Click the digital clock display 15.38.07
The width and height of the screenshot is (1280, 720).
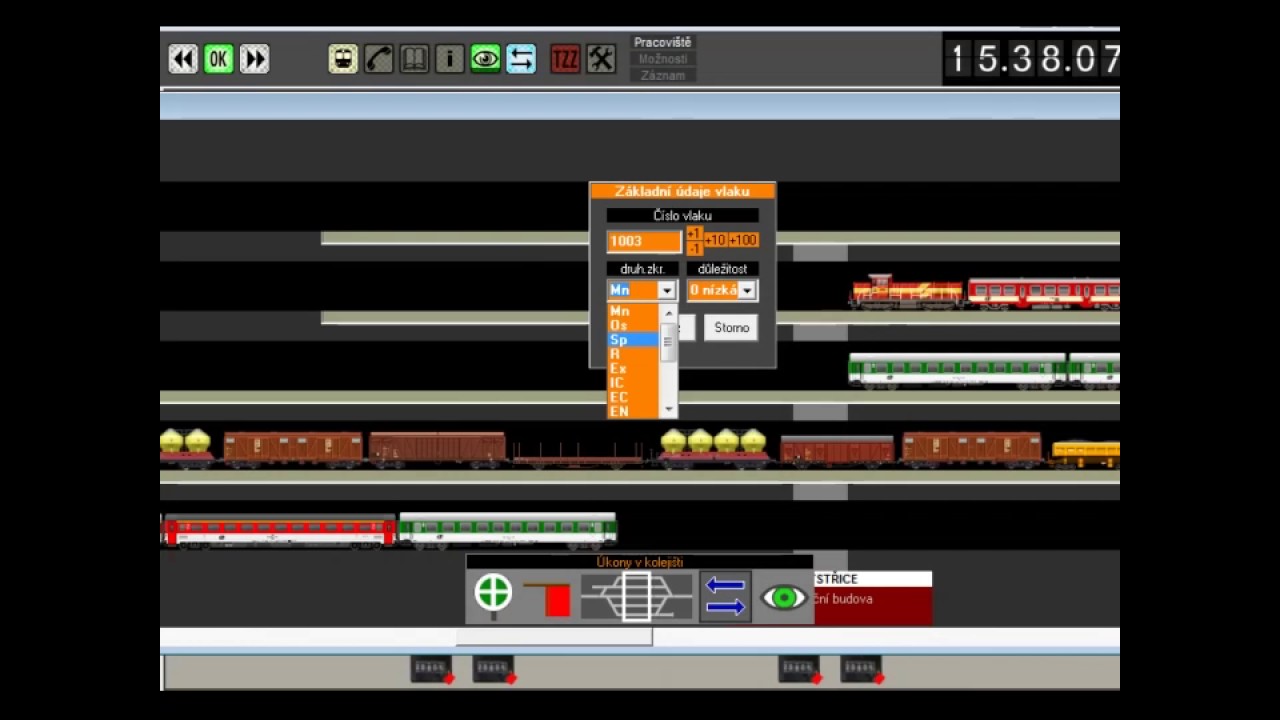(1032, 59)
